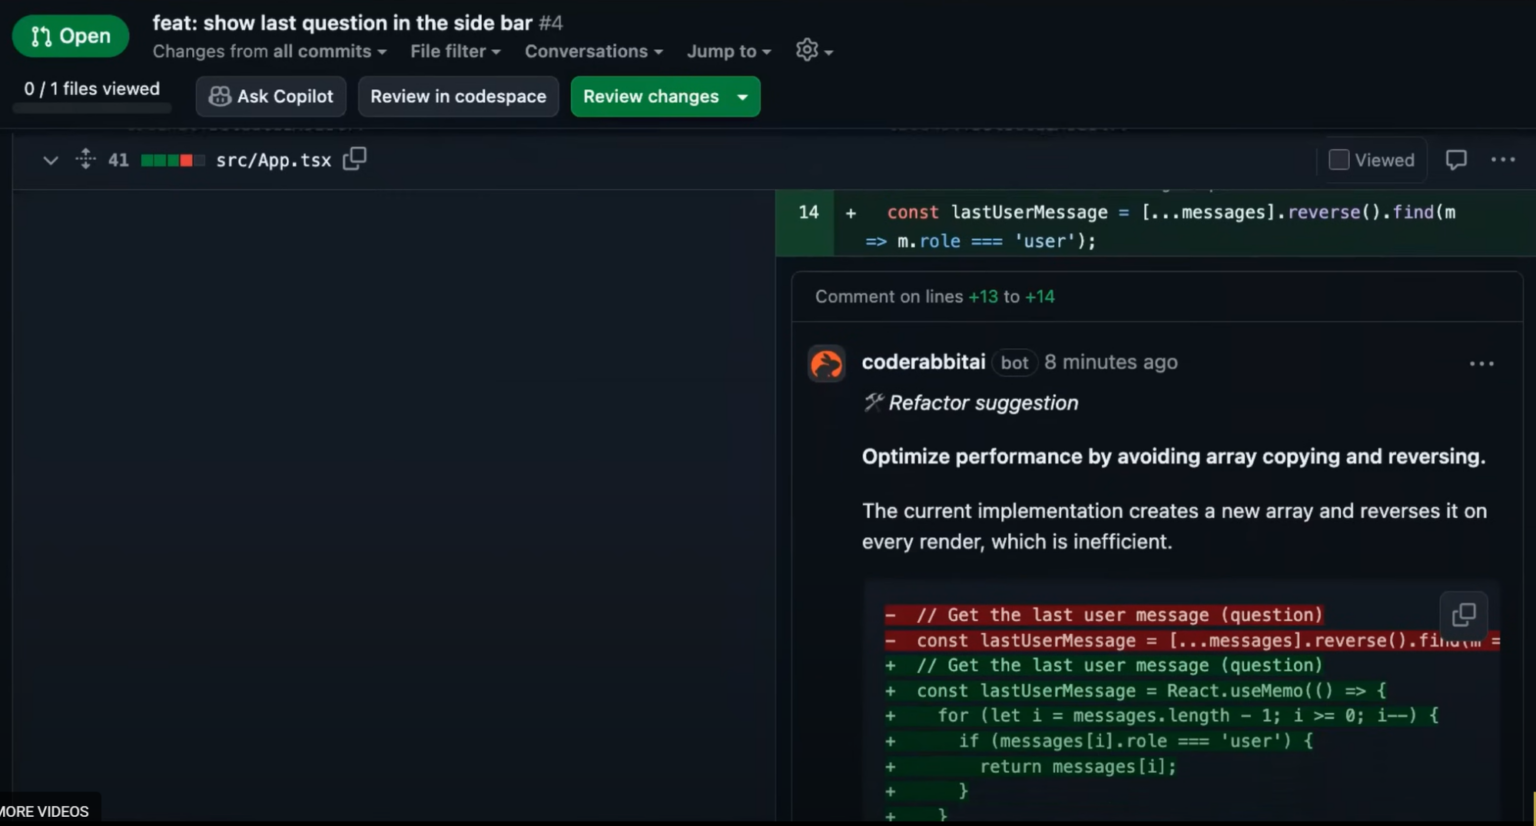Image resolution: width=1536 pixels, height=826 pixels.
Task: Click the move-file drag handle near App.tsx
Action: [85, 159]
